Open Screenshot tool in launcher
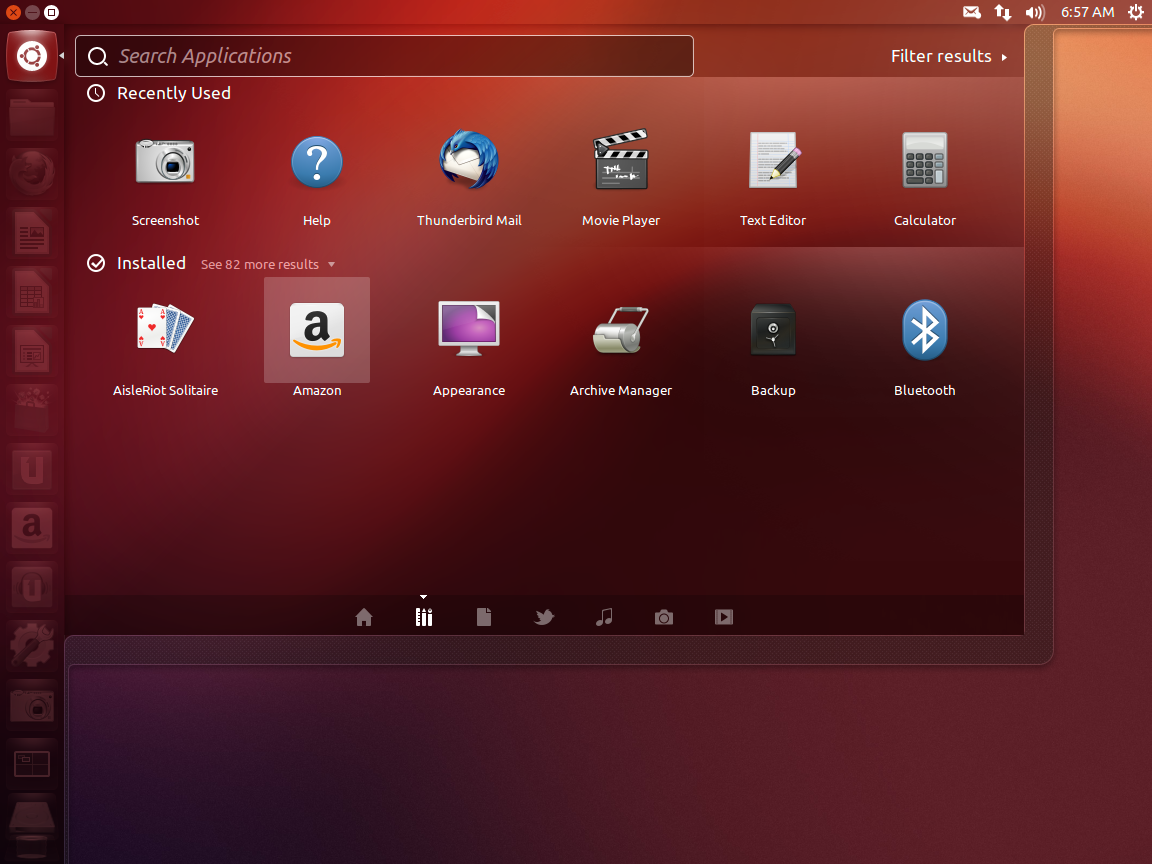The image size is (1152, 864). (32, 705)
